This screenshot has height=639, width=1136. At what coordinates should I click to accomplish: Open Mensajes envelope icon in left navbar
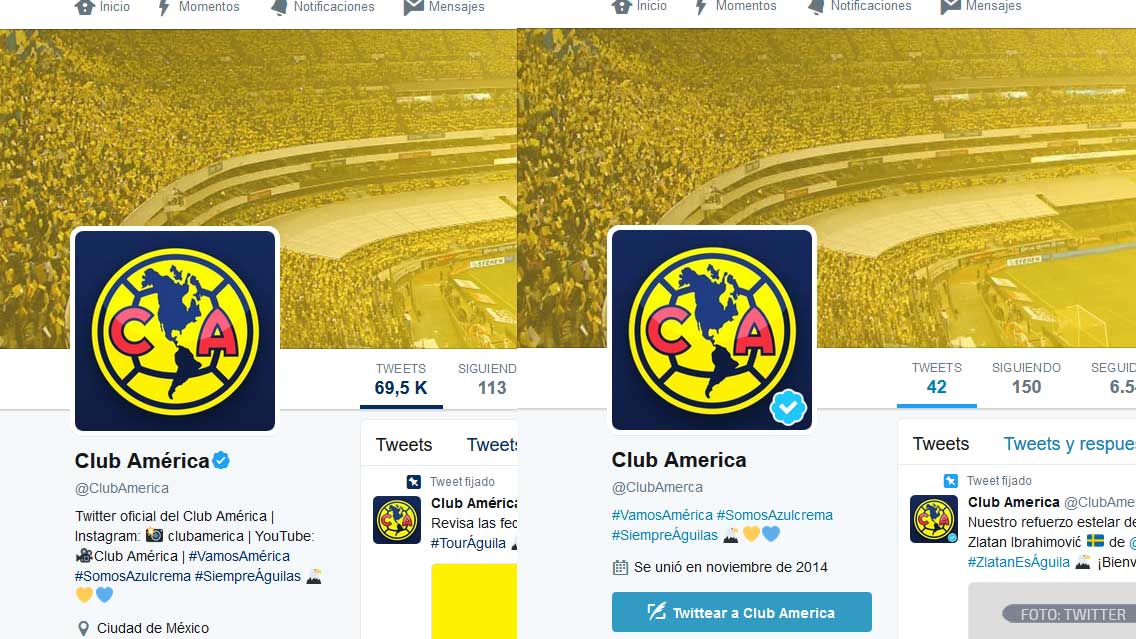click(414, 7)
